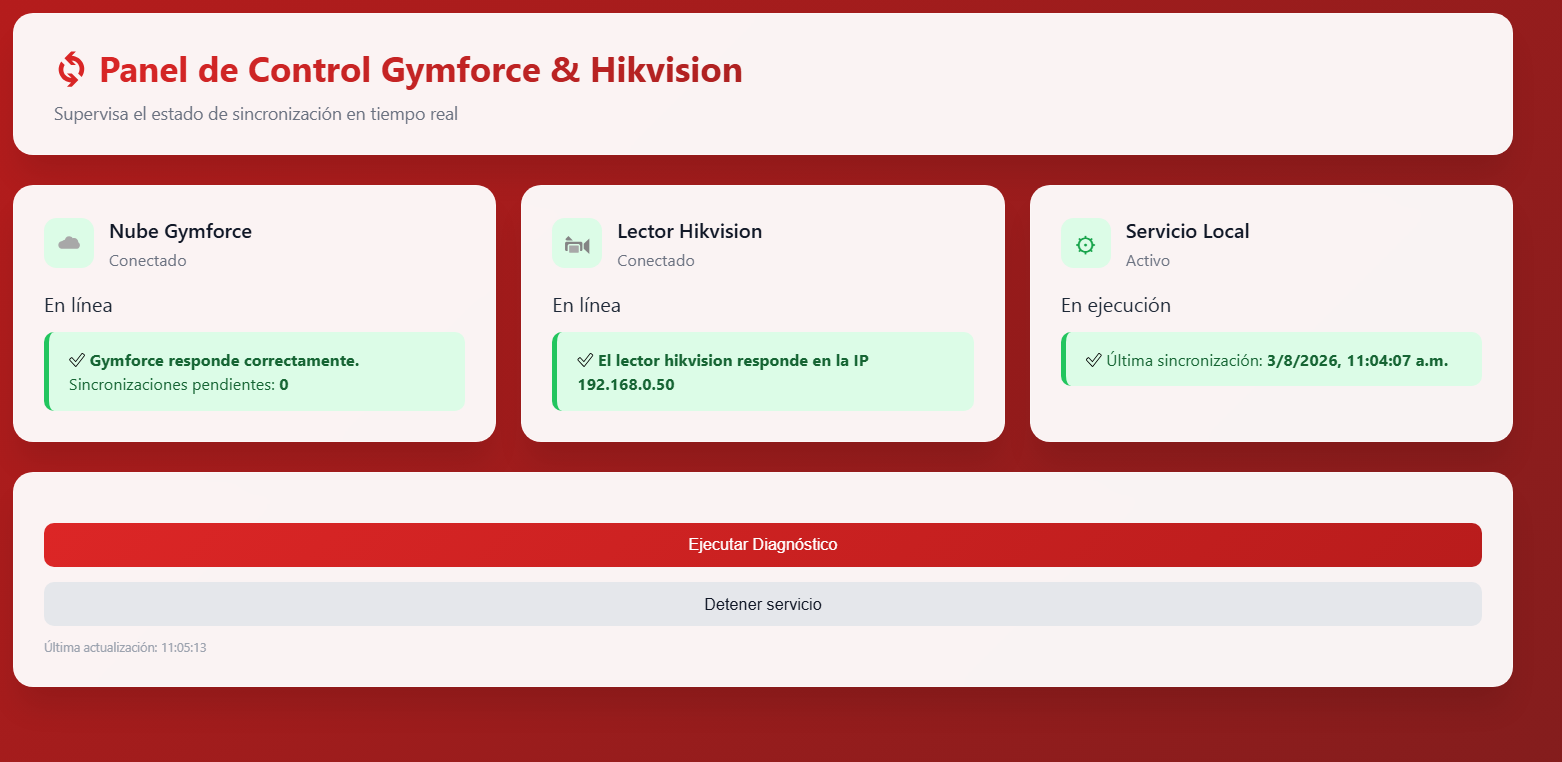This screenshot has width=1562, height=762.
Task: Click the 'Panel de Control Gymforce & Hikvision' heading
Action: click(x=421, y=70)
